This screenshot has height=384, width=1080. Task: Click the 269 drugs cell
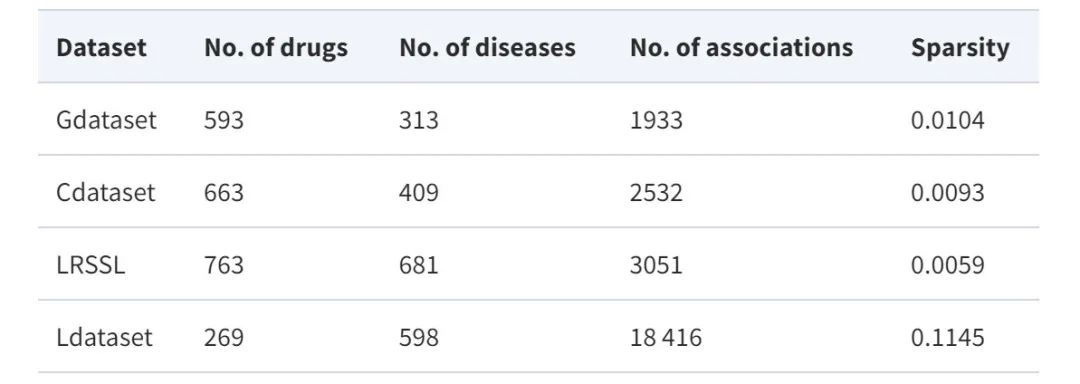224,337
